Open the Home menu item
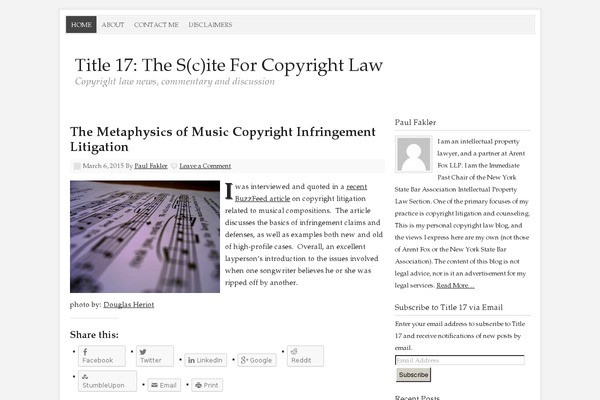This screenshot has height=400, width=600. (81, 24)
